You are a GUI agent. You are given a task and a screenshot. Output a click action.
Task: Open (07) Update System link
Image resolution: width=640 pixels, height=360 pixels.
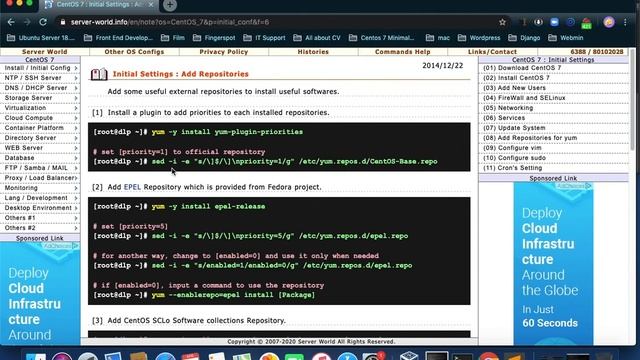tap(514, 128)
